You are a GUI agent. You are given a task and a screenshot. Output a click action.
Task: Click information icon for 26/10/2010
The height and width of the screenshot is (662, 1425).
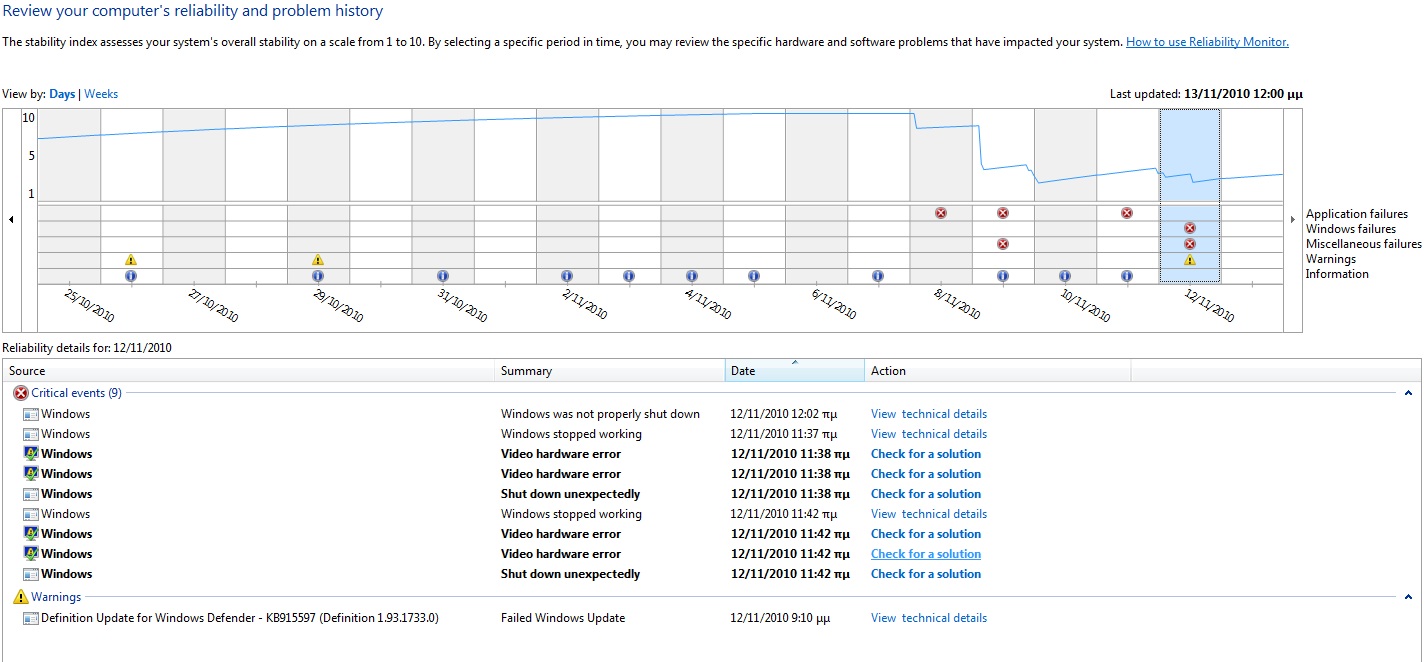131,276
